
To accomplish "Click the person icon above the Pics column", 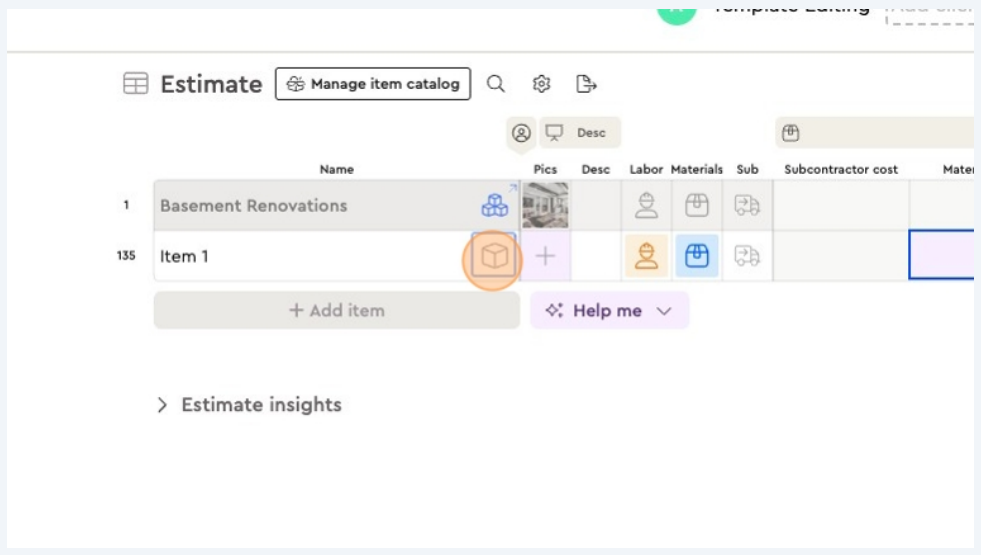I will (520, 133).
